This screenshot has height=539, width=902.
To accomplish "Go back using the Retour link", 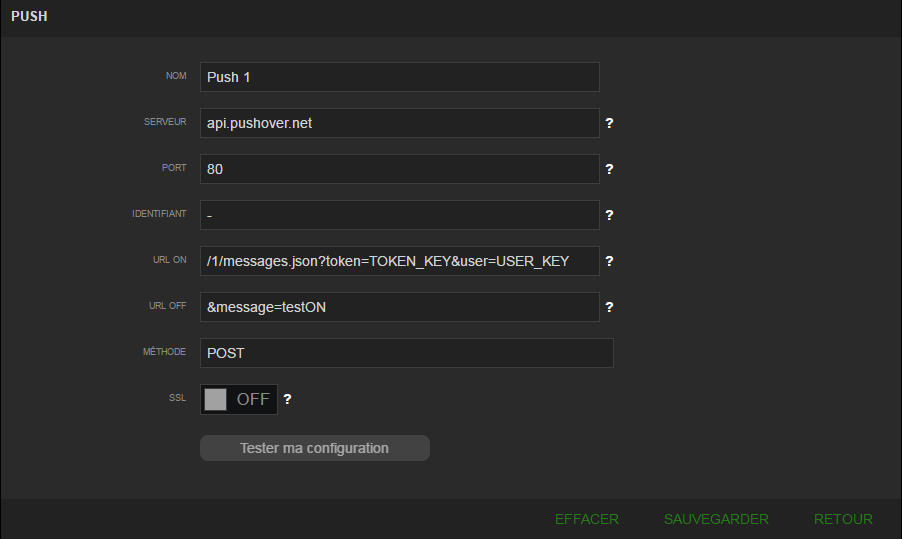I will click(843, 519).
